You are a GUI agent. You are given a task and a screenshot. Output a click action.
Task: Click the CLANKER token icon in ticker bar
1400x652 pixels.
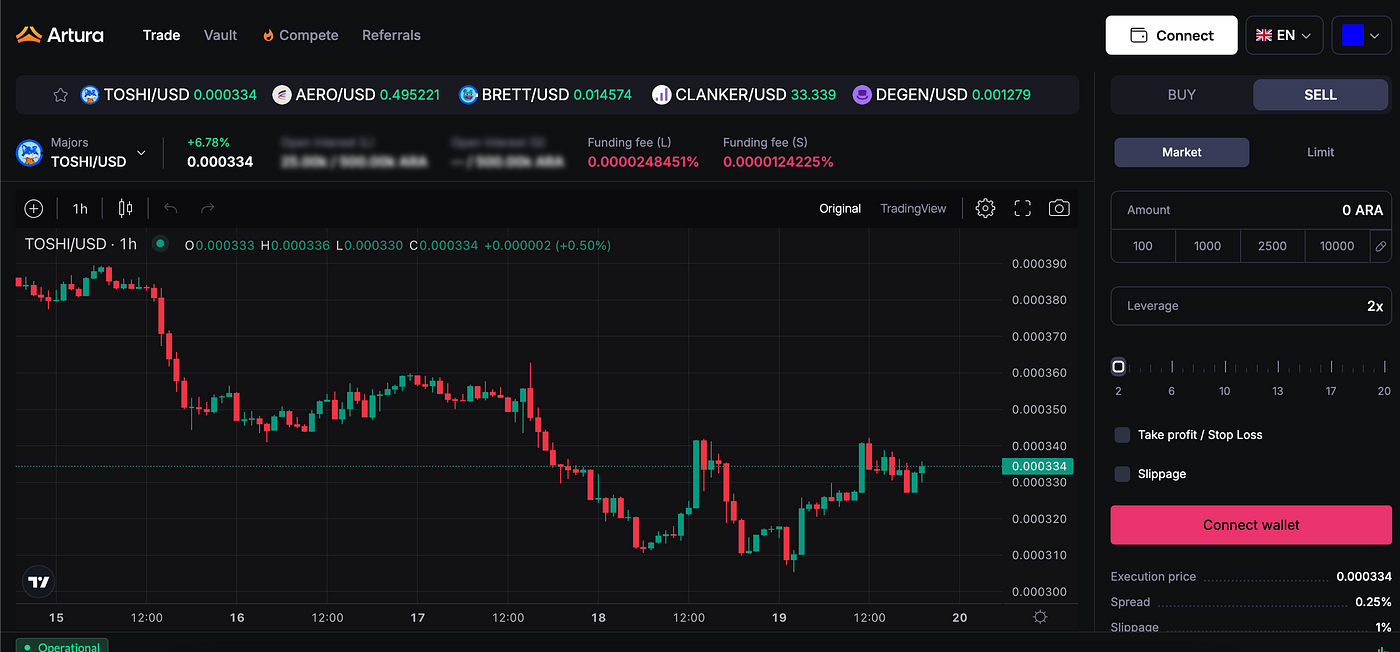coord(661,95)
